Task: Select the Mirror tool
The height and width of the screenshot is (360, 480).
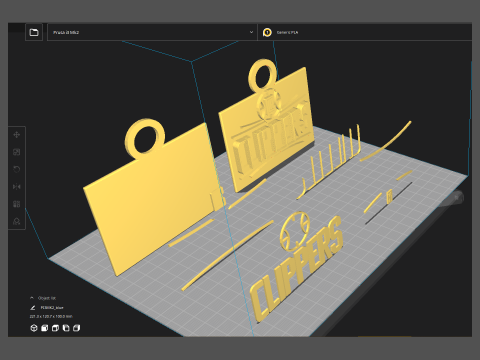Action: pos(17,187)
